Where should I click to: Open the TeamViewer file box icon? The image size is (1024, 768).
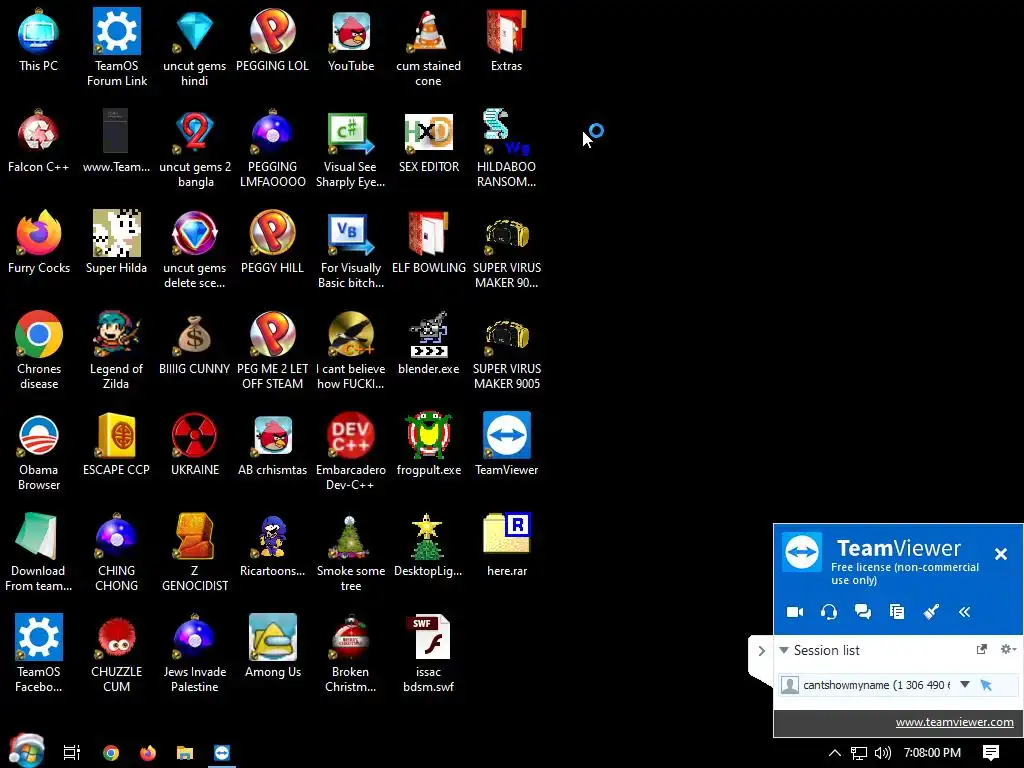(897, 612)
